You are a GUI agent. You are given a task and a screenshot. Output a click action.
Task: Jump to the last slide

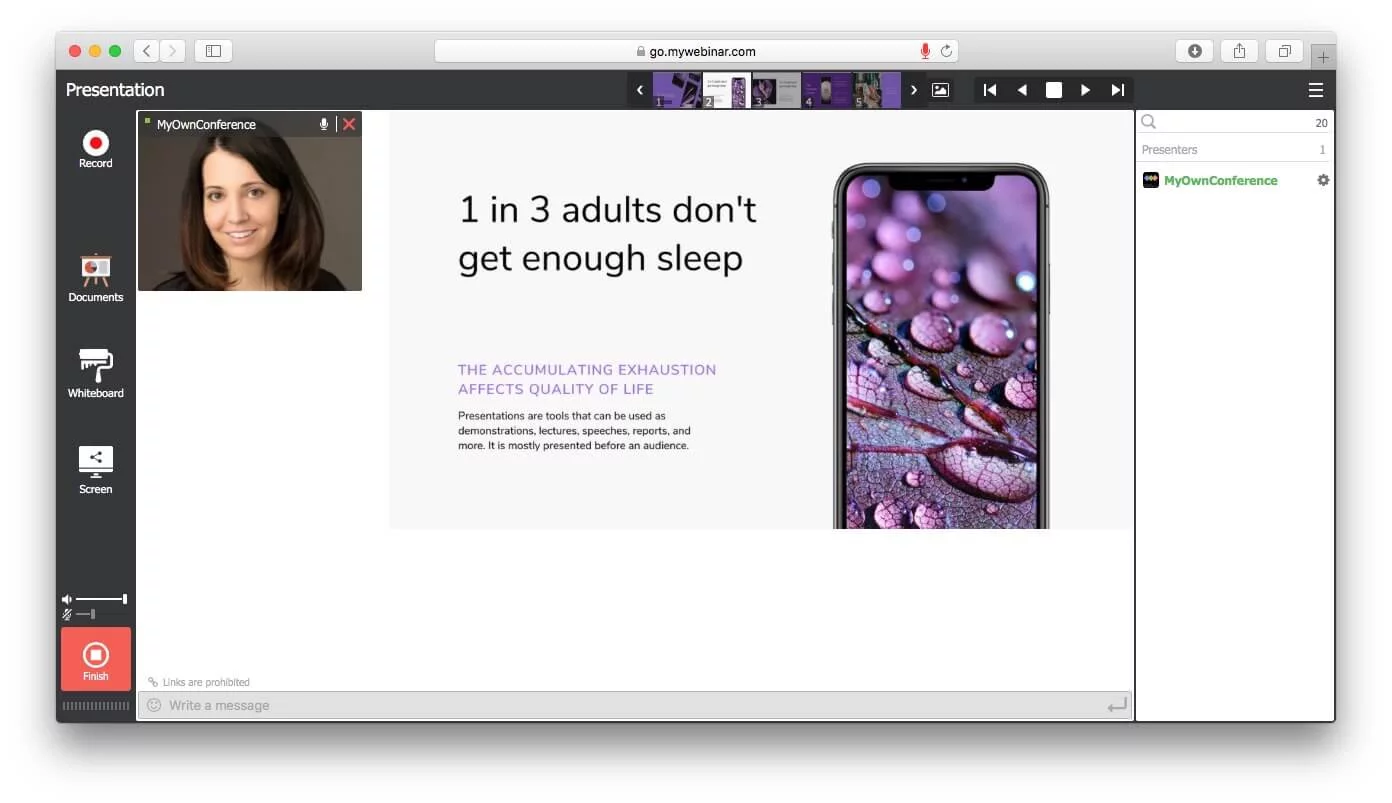pos(1117,90)
